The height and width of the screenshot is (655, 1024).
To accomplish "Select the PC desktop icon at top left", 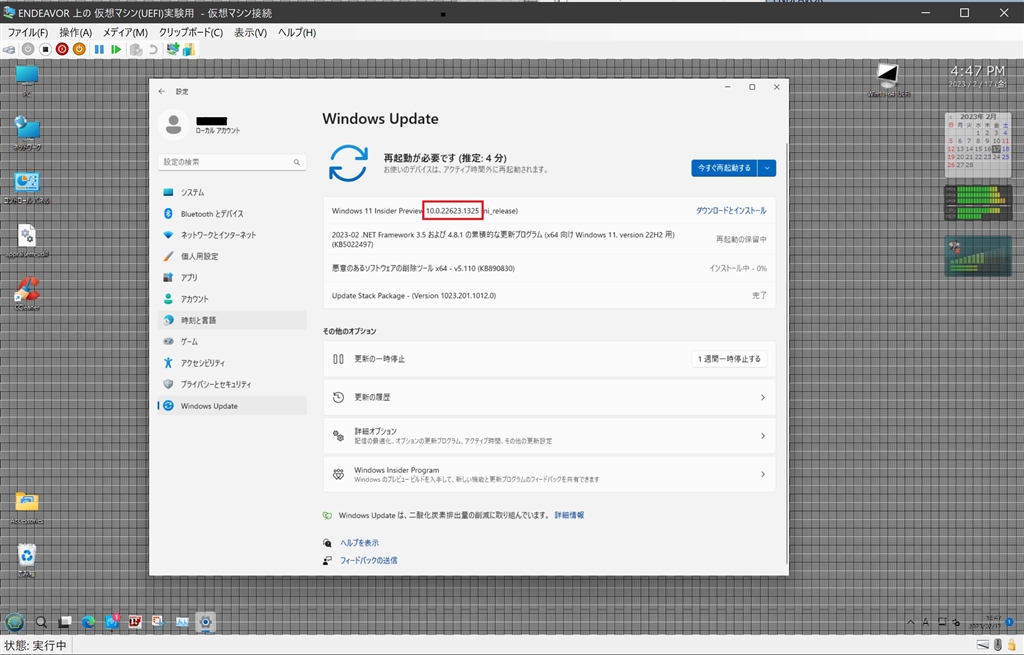I will pyautogui.click(x=27, y=80).
